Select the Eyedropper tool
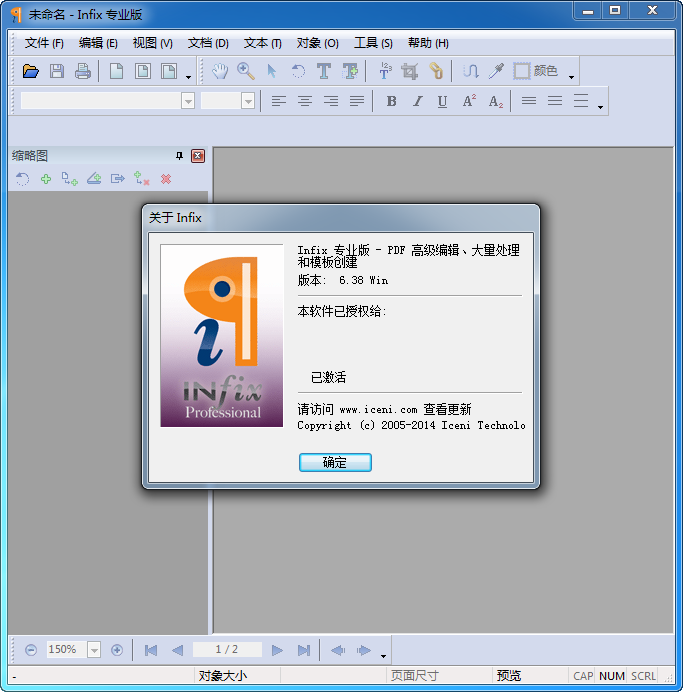Viewport: 683px width, 692px height. (x=496, y=71)
